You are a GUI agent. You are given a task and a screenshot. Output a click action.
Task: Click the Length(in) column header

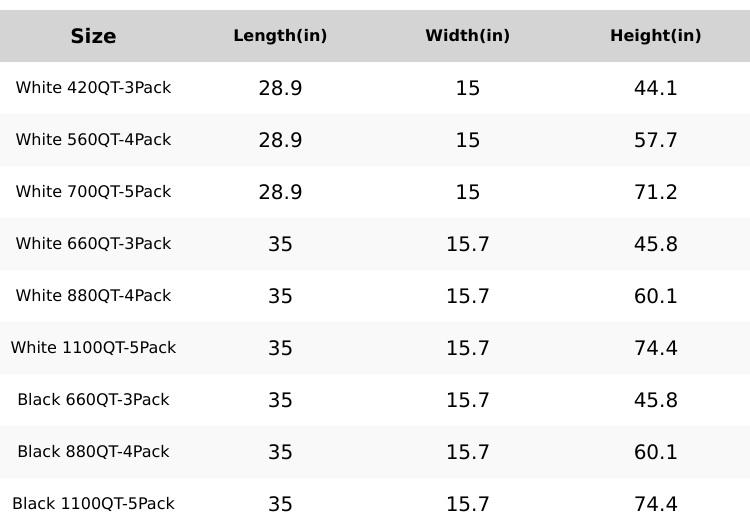click(280, 36)
